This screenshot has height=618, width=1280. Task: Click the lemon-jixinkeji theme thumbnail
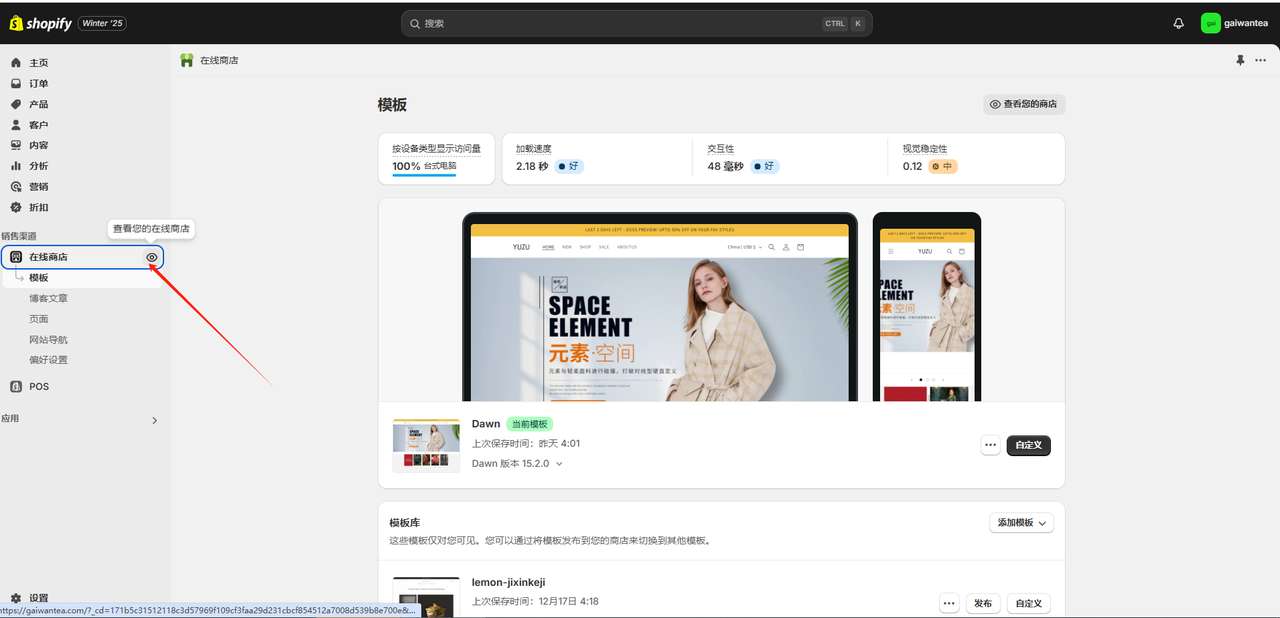click(x=426, y=597)
